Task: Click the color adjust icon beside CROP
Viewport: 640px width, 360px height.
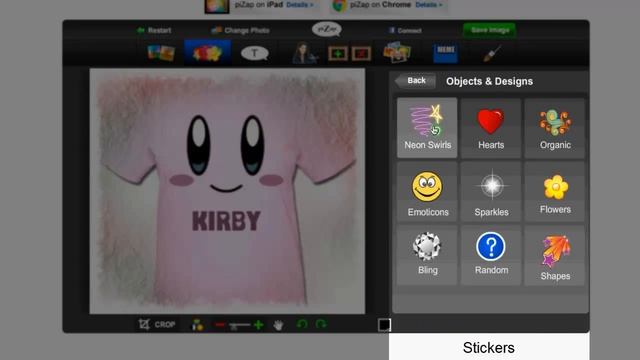Action: pyautogui.click(x=198, y=325)
